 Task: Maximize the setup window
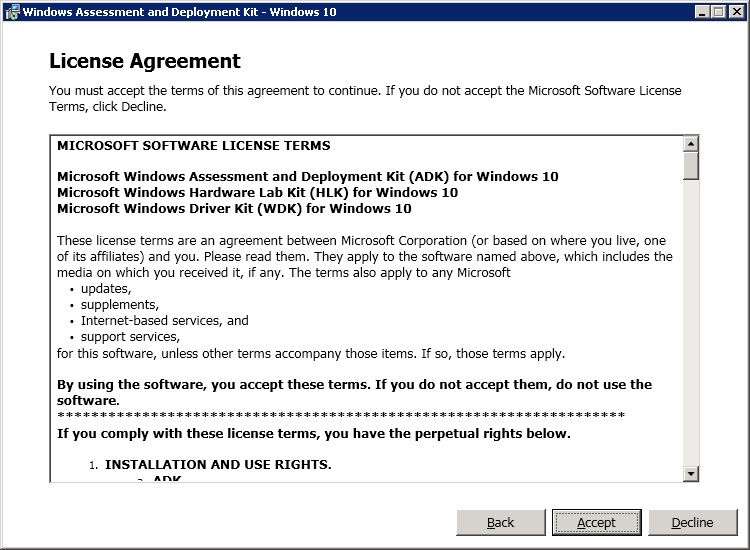tap(718, 12)
